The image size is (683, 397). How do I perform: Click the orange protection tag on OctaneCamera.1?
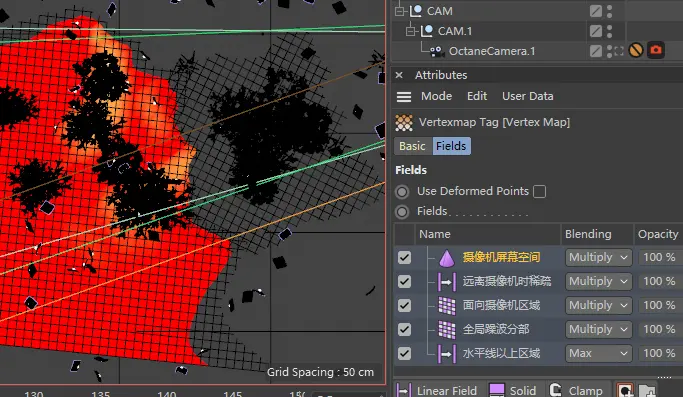(x=636, y=51)
